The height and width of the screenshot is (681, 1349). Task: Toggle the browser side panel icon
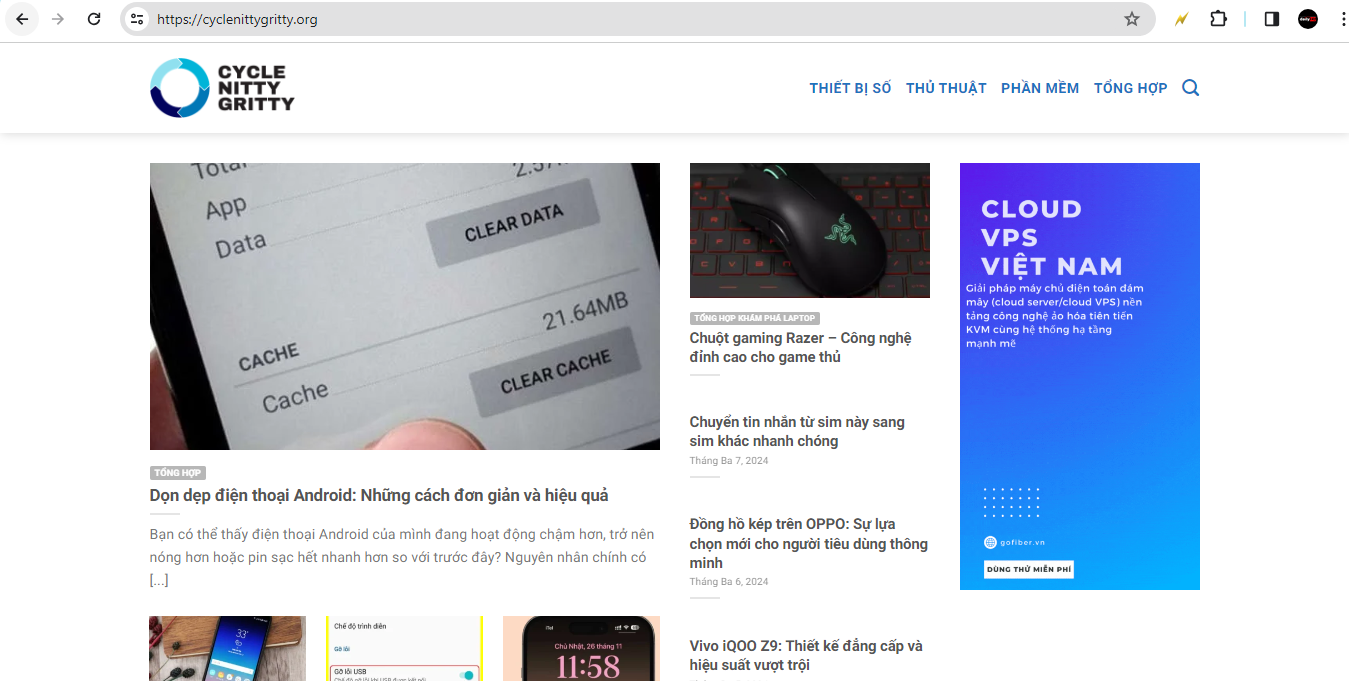[x=1272, y=19]
